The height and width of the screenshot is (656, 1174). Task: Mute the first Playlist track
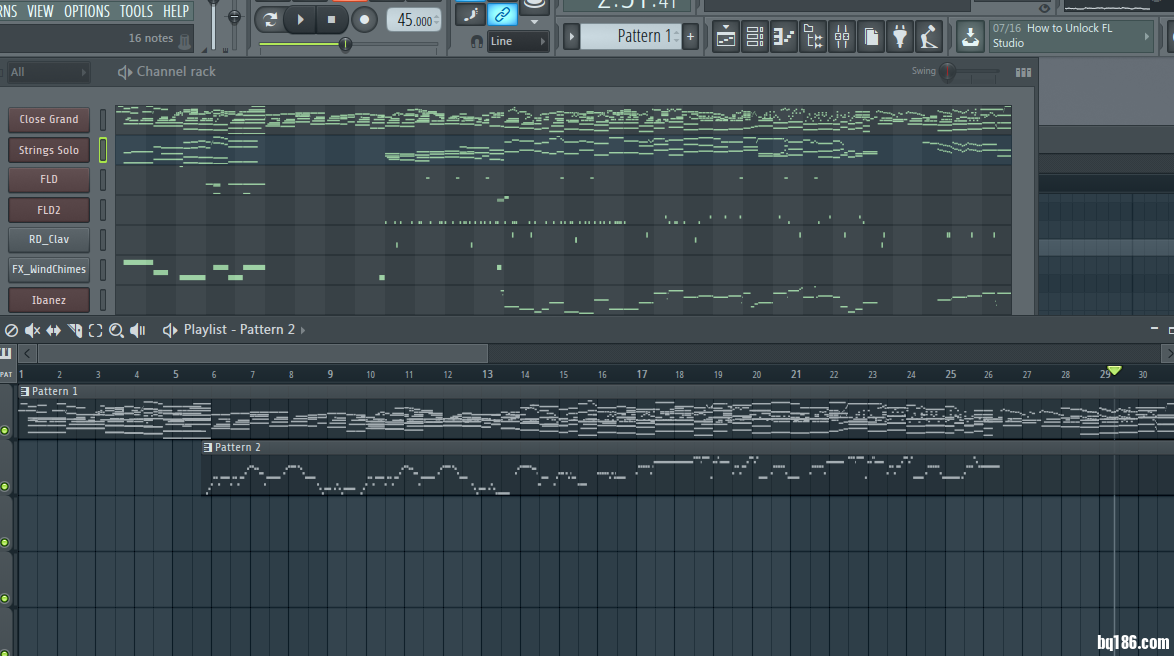[6, 430]
